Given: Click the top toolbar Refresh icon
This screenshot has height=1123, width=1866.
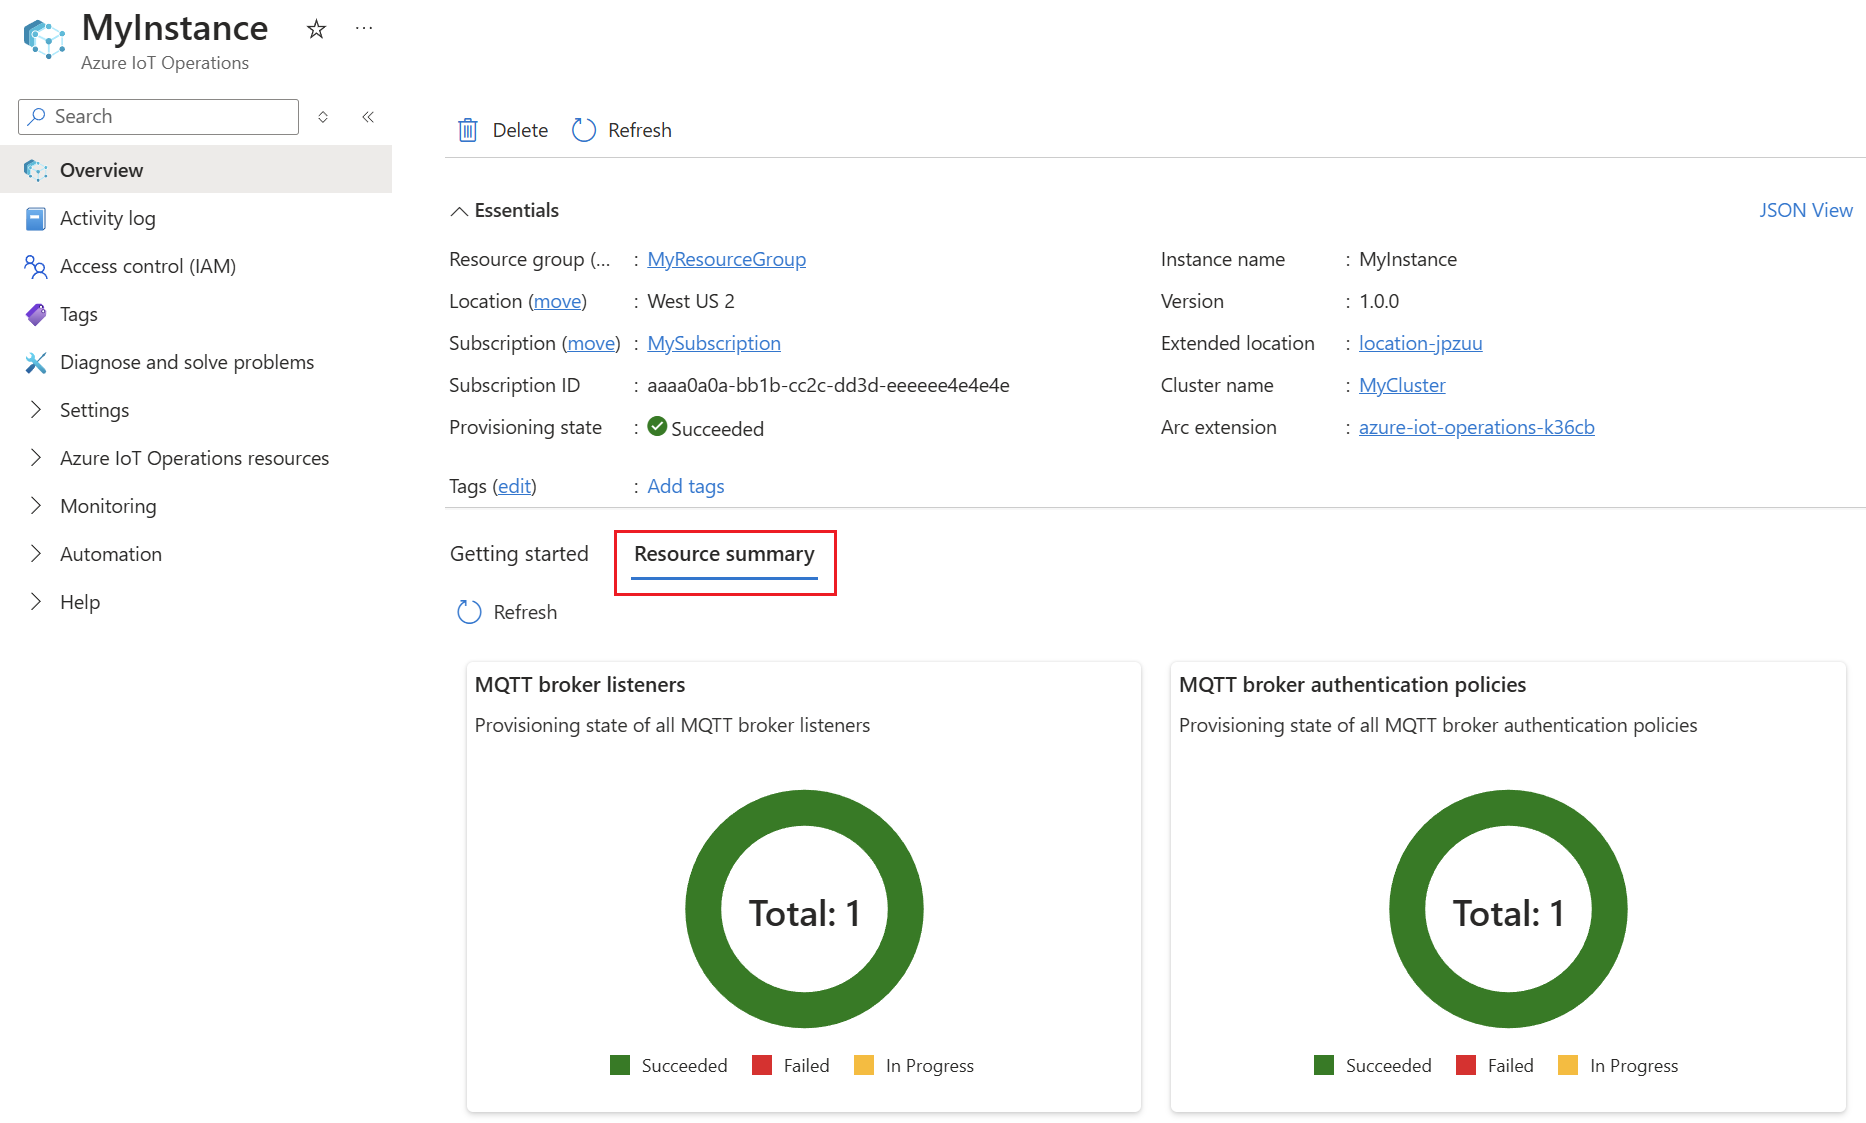Looking at the screenshot, I should coord(584,130).
